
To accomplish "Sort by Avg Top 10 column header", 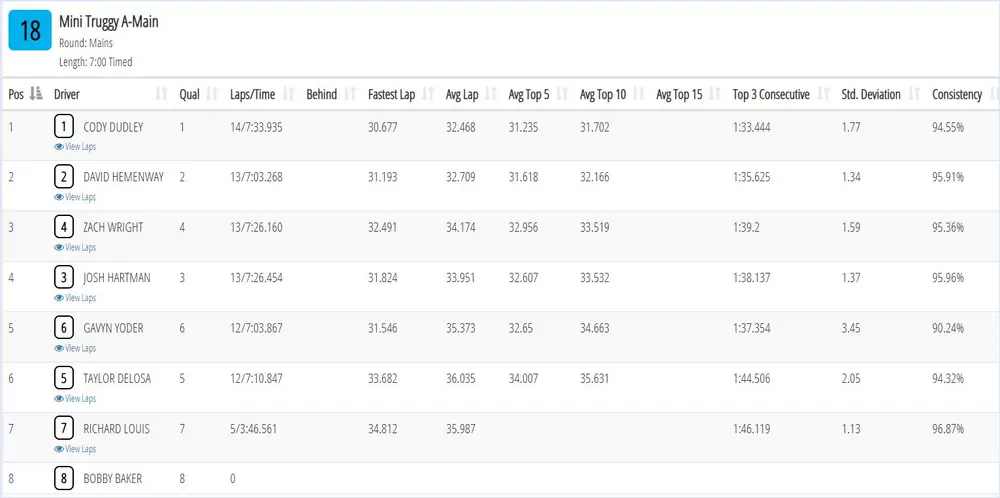I will pos(611,94).
